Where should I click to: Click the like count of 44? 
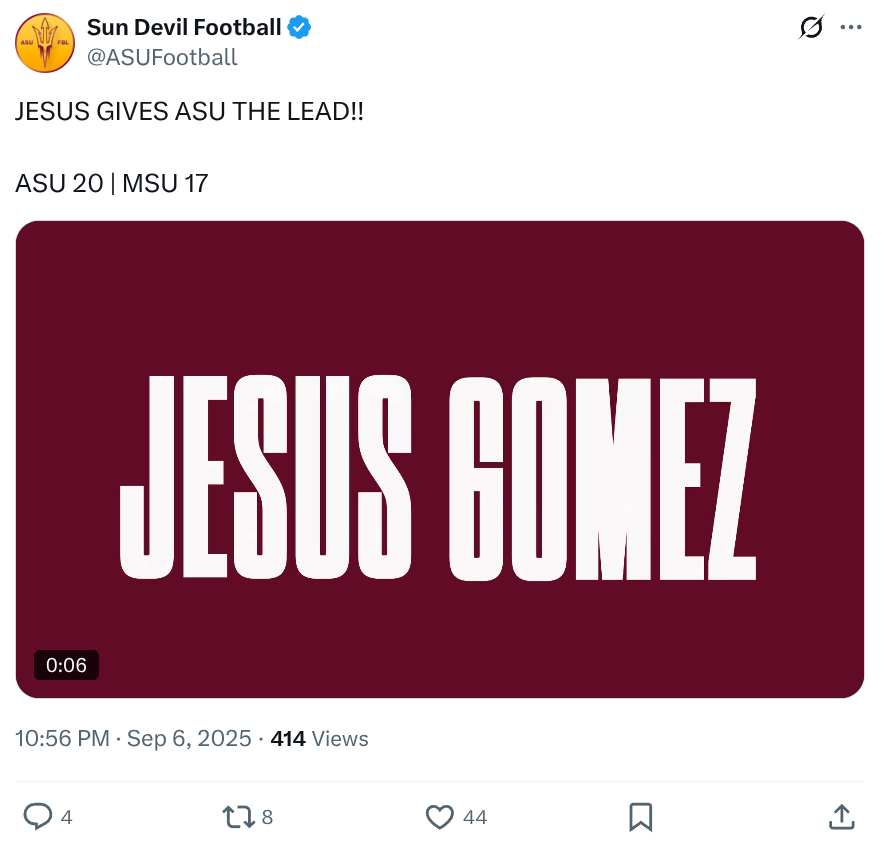pyautogui.click(x=475, y=817)
